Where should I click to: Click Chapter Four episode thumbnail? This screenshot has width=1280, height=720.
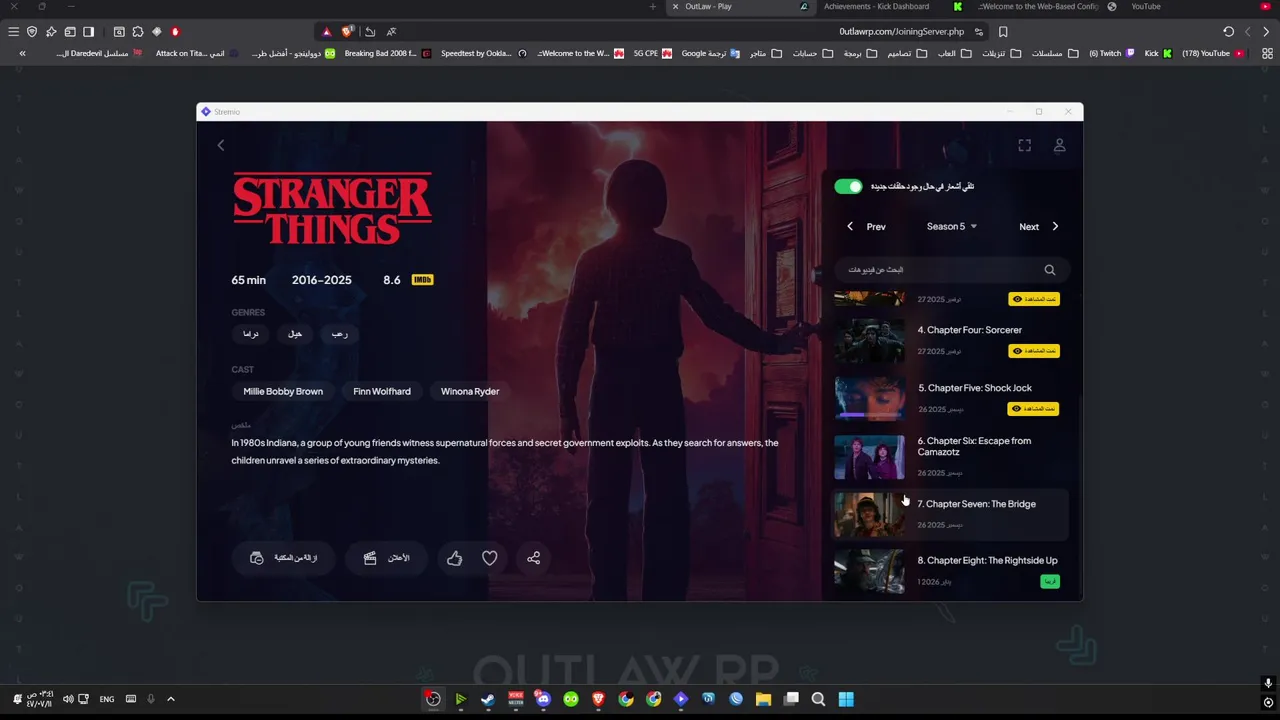tap(869, 341)
